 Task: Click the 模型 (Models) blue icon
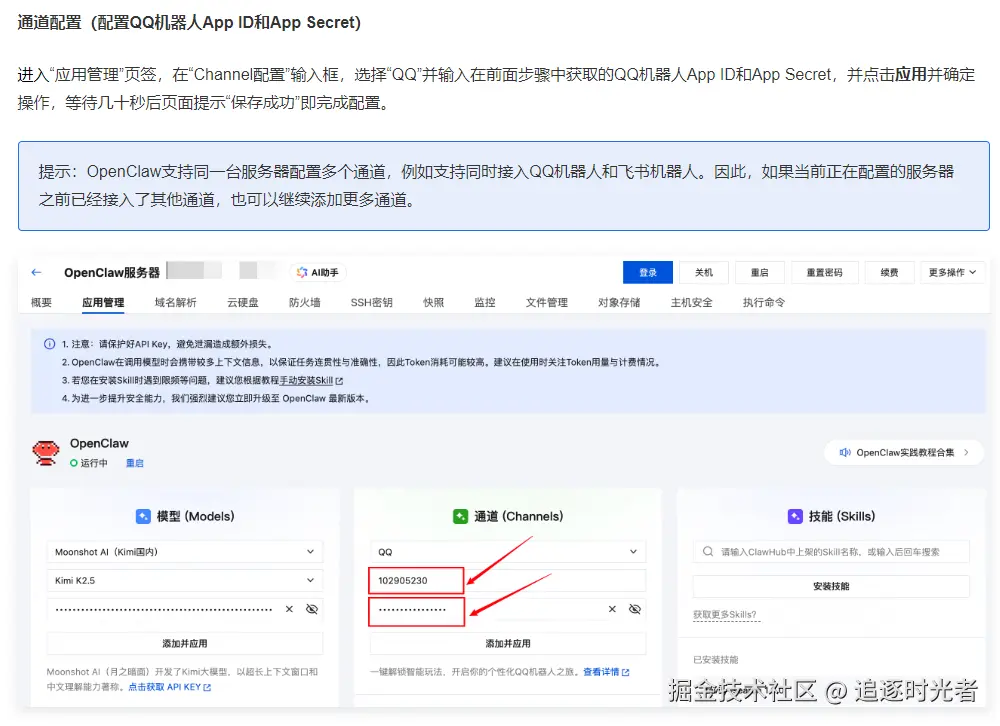click(143, 516)
